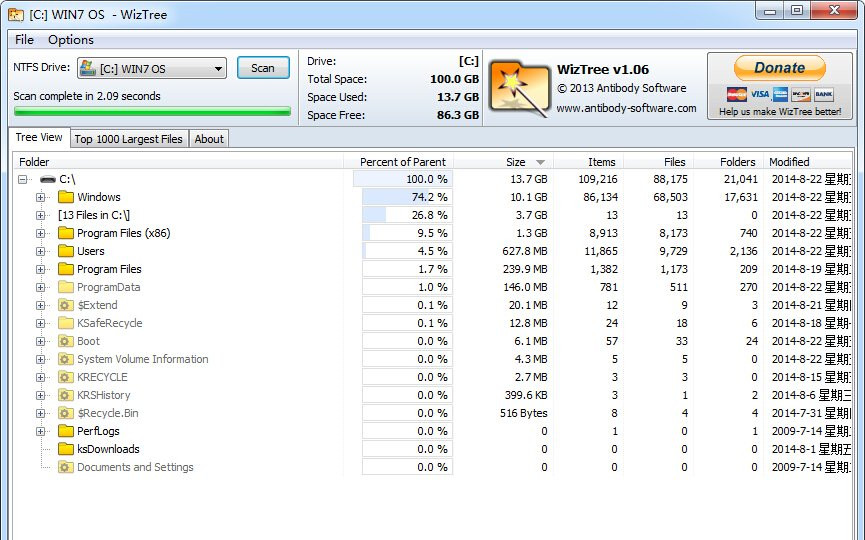
Task: Expand the Program Files (x86) node
Action: click(x=40, y=233)
